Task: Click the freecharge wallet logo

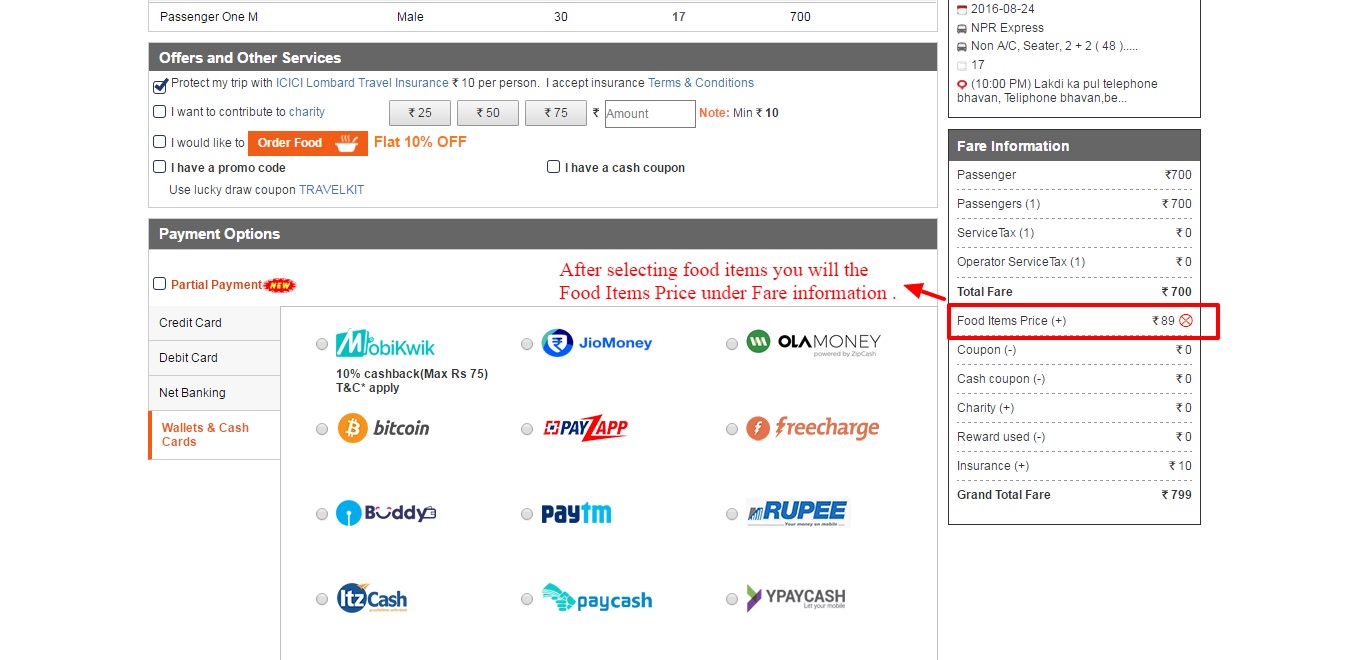Action: pyautogui.click(x=812, y=428)
